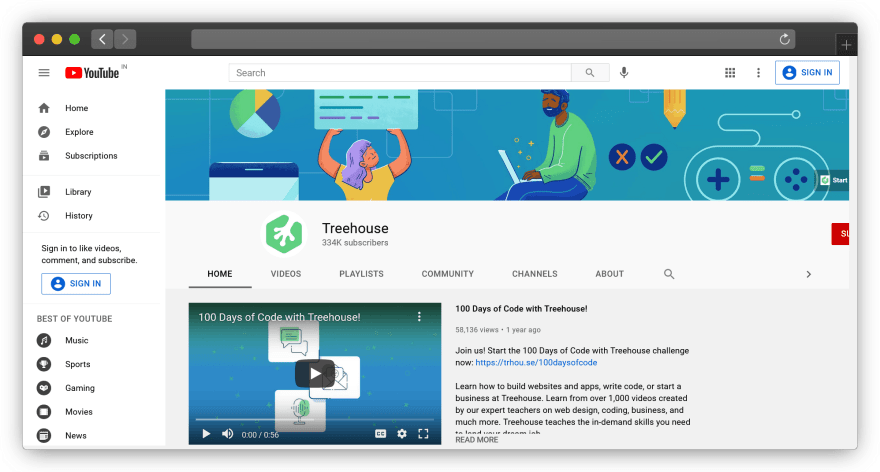Click the Music category icon
Screen dimensions: 880x472
point(44,341)
